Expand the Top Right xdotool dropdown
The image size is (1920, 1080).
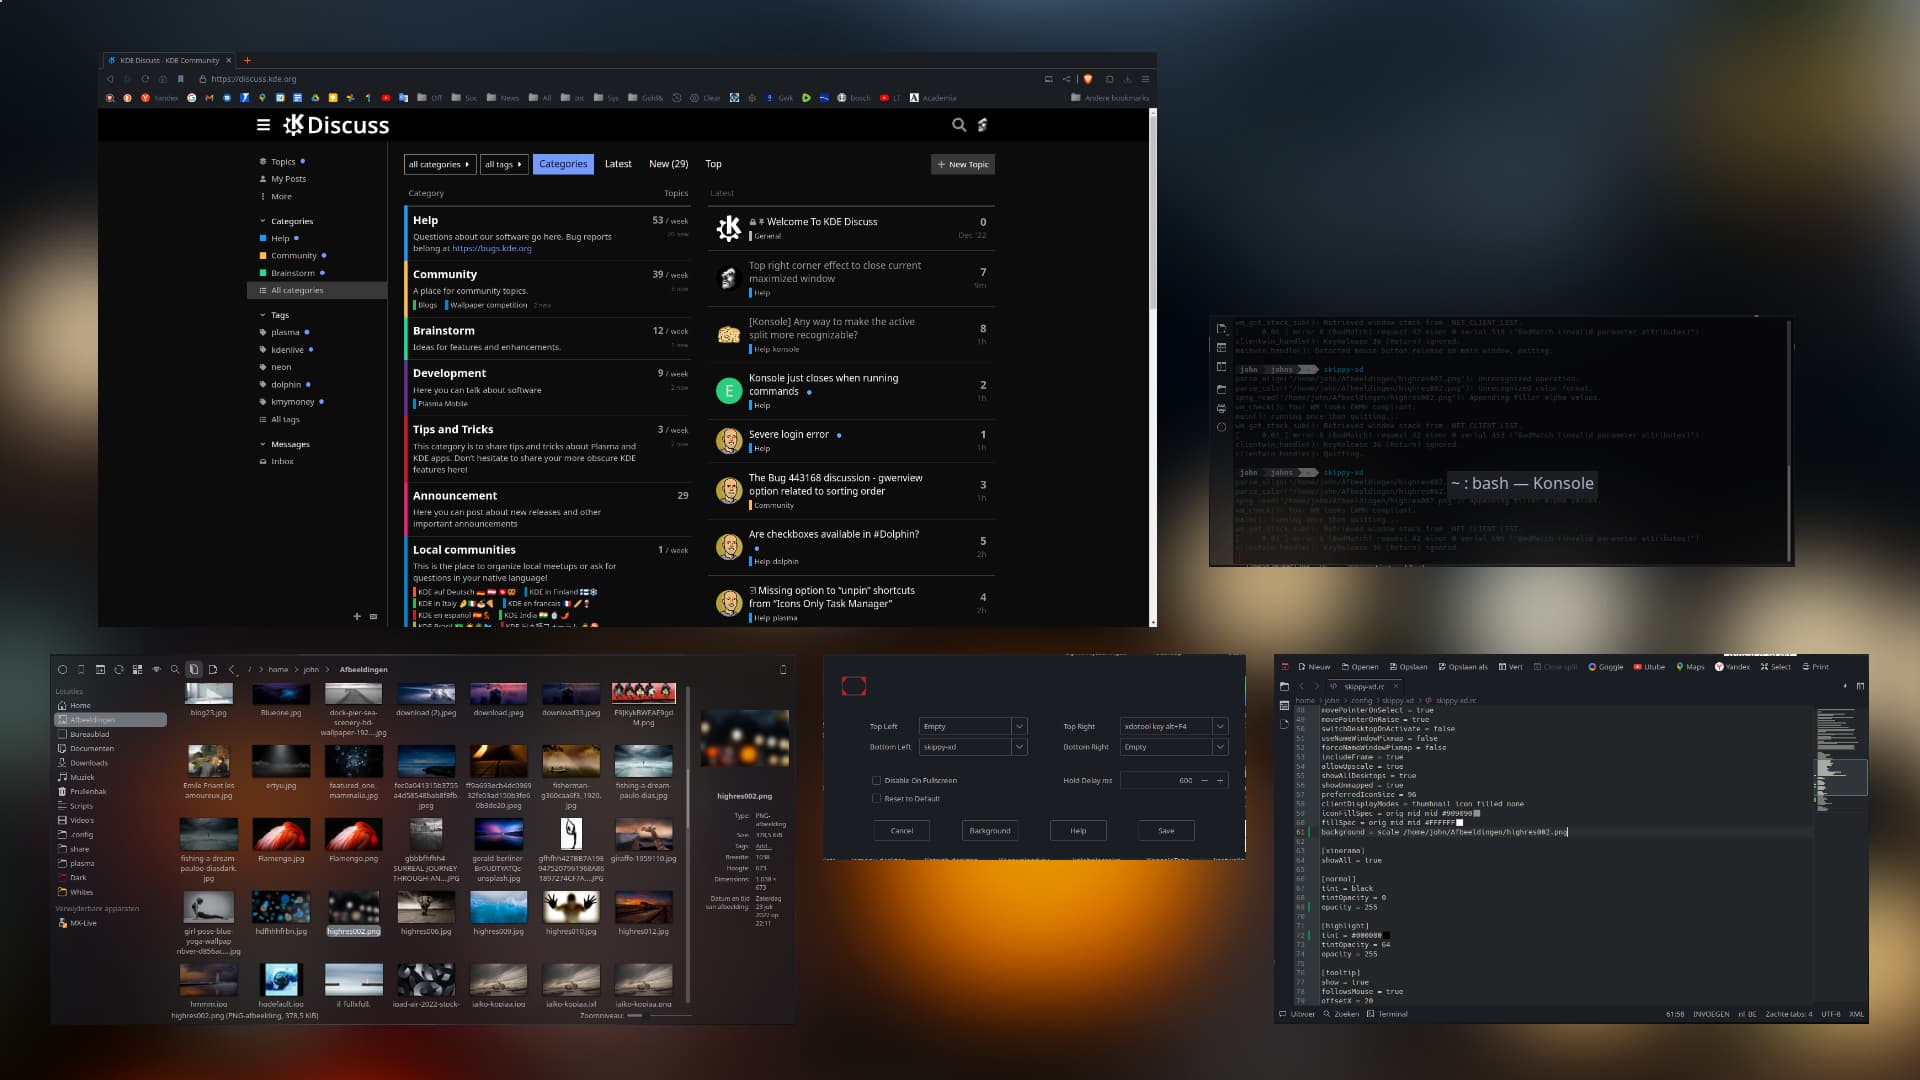point(1219,726)
